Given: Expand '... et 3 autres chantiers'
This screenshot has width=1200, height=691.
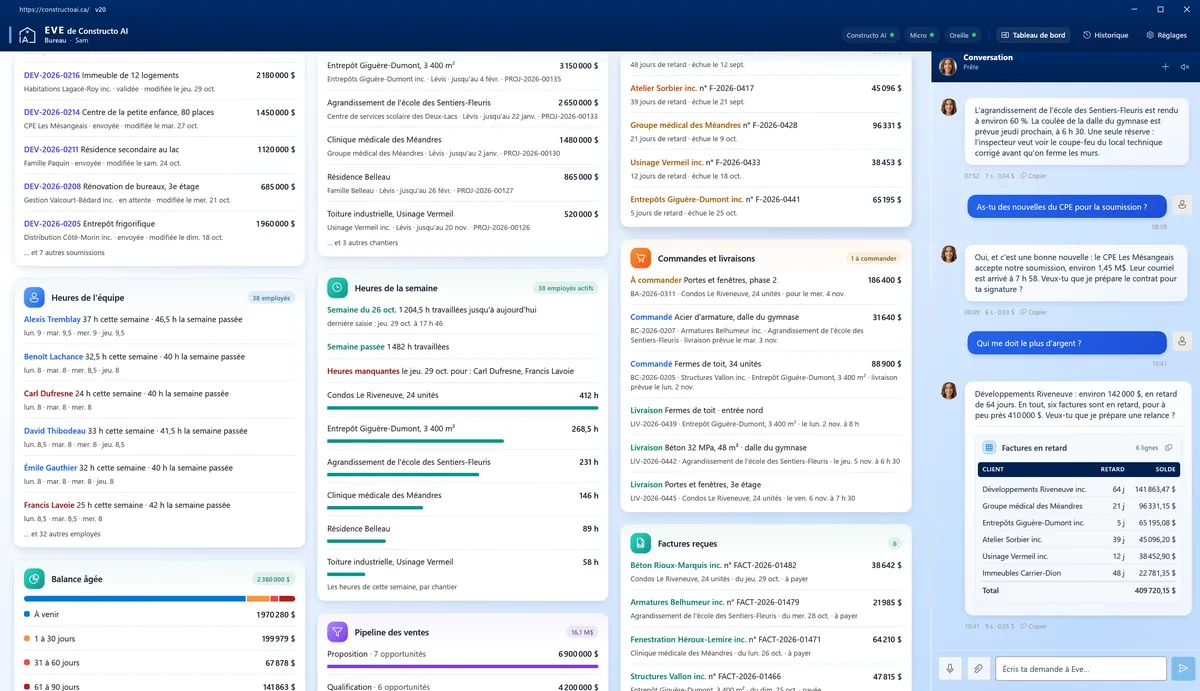Looking at the screenshot, I should [x=364, y=243].
